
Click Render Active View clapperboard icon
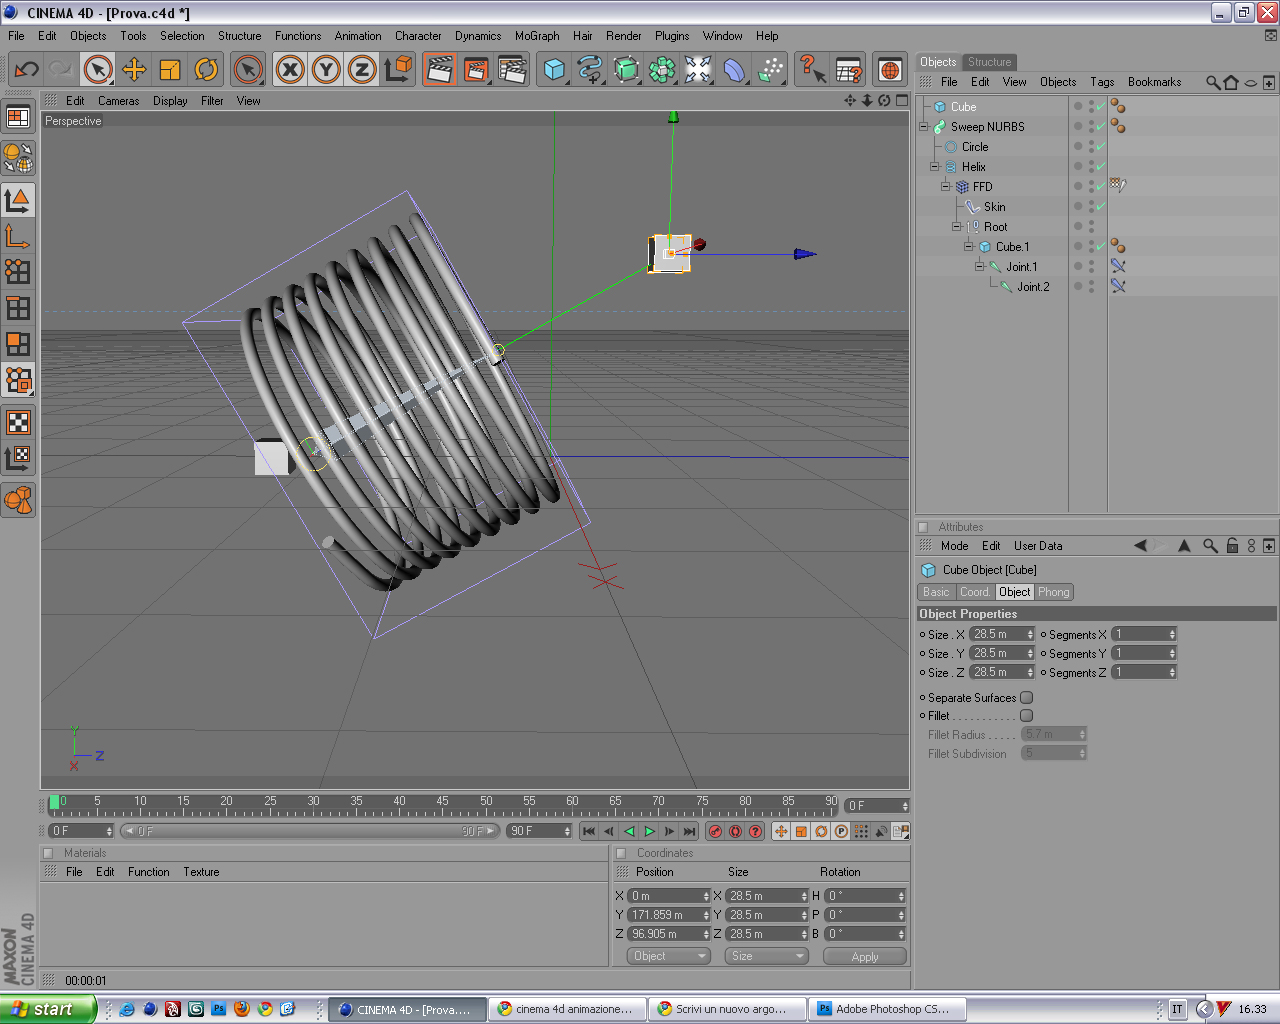[x=439, y=69]
